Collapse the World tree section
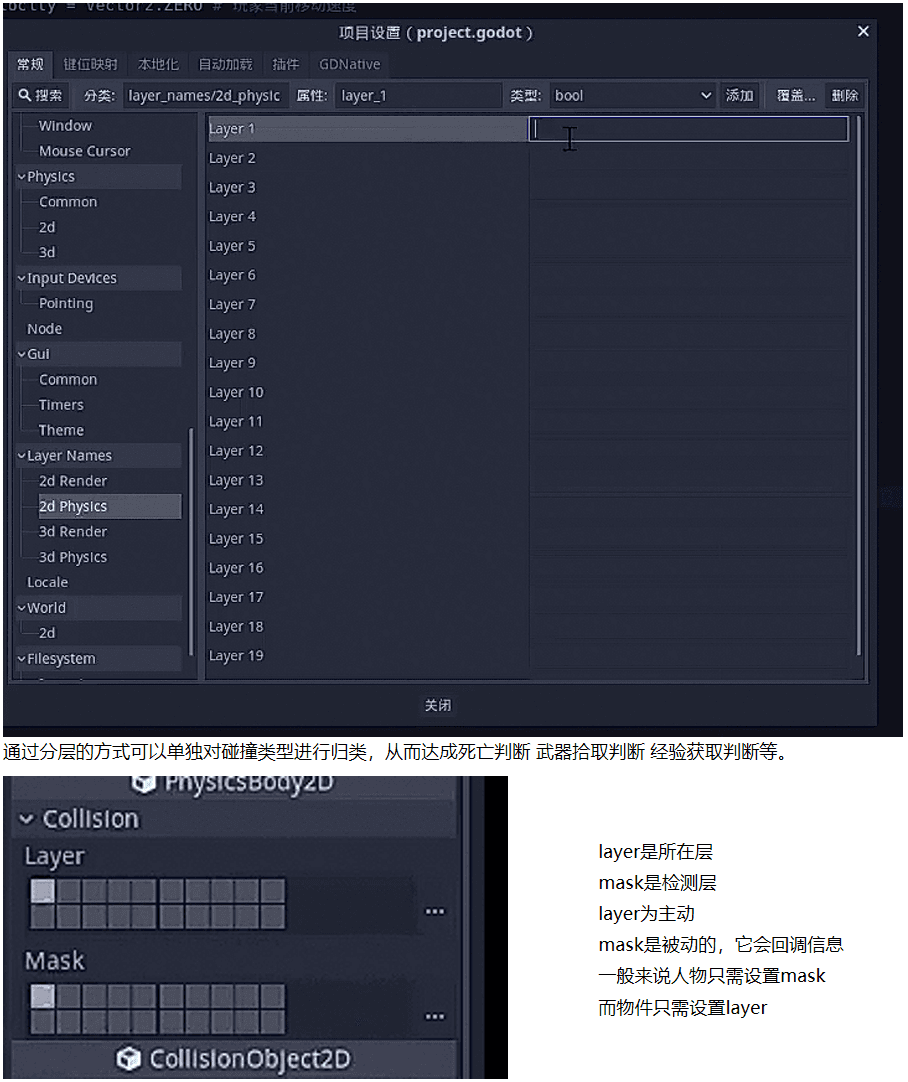The width and height of the screenshot is (908, 1082). (21, 608)
